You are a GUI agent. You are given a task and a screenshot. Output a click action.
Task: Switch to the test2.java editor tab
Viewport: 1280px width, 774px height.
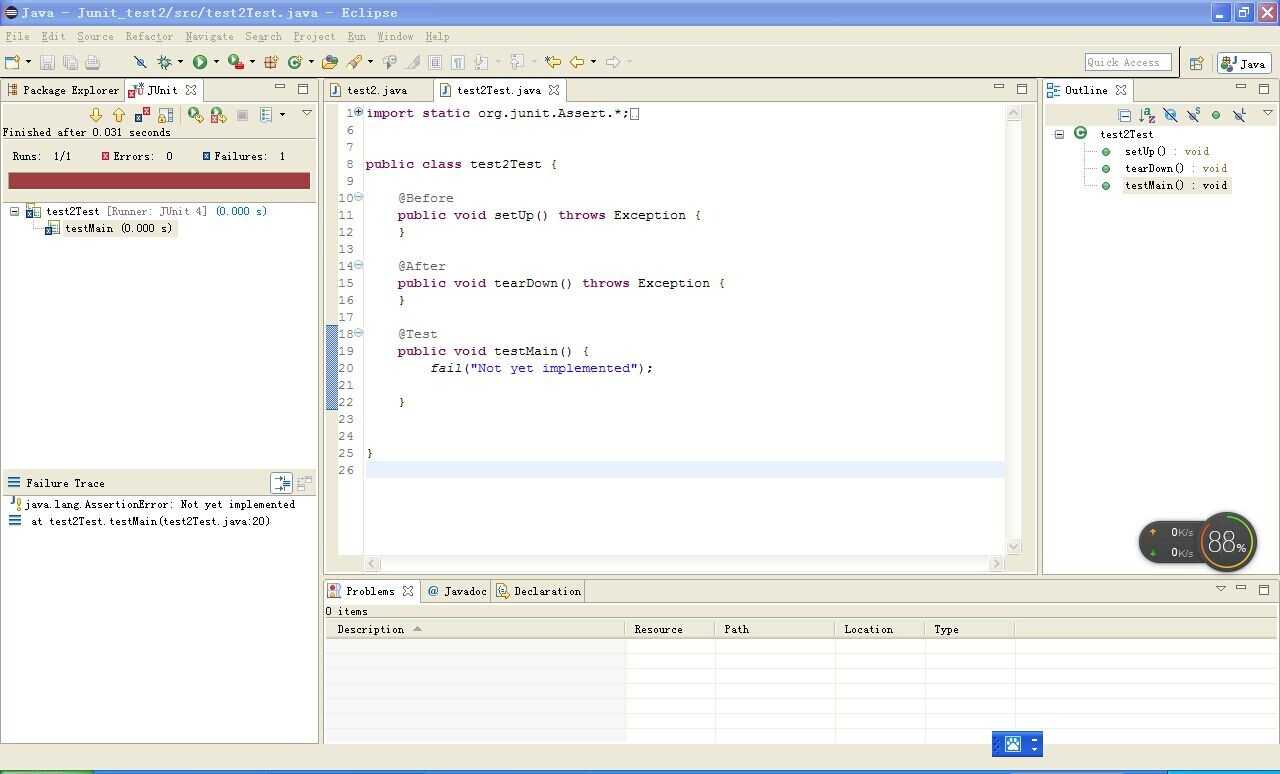[376, 90]
